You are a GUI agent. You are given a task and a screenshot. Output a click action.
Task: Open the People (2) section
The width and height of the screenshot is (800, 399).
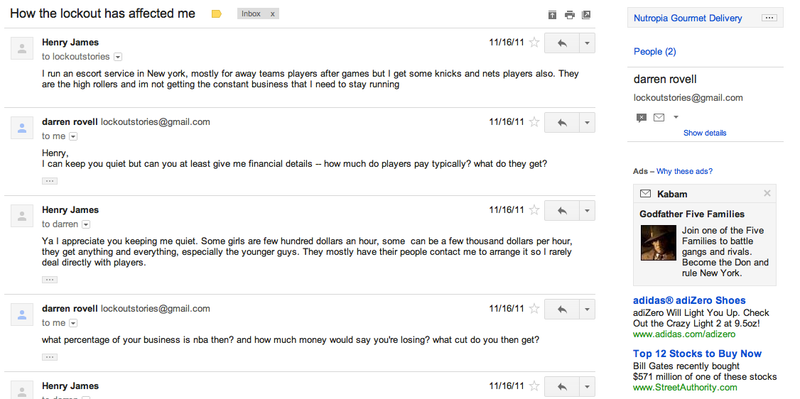655,52
